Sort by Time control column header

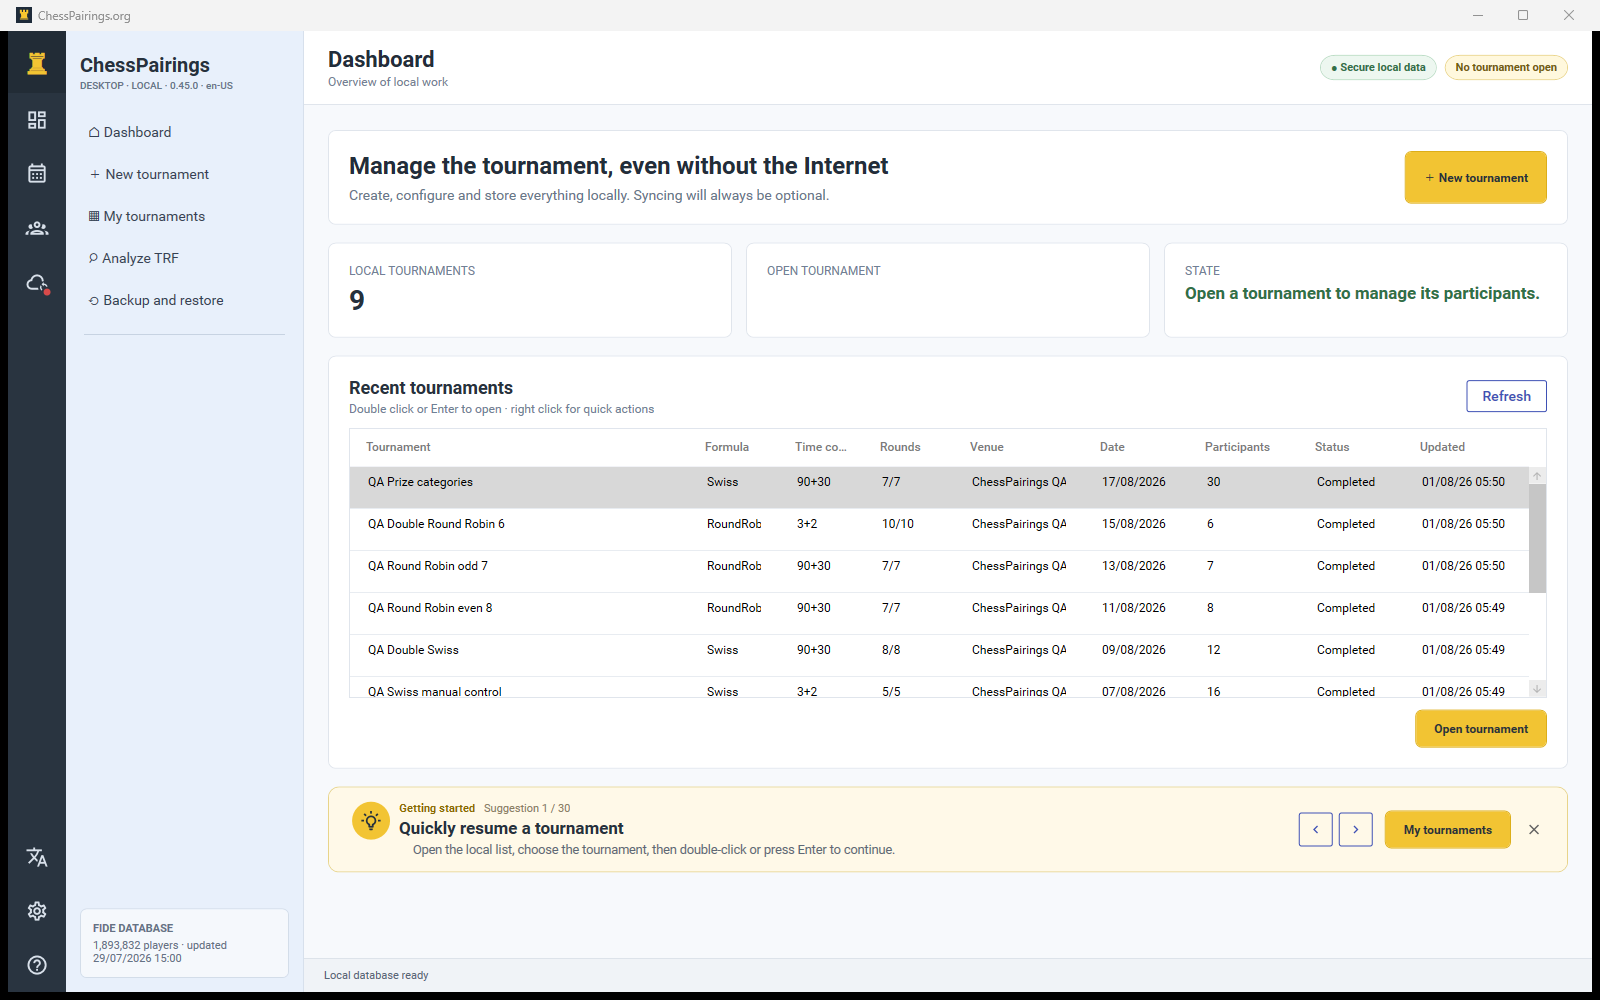click(x=821, y=447)
